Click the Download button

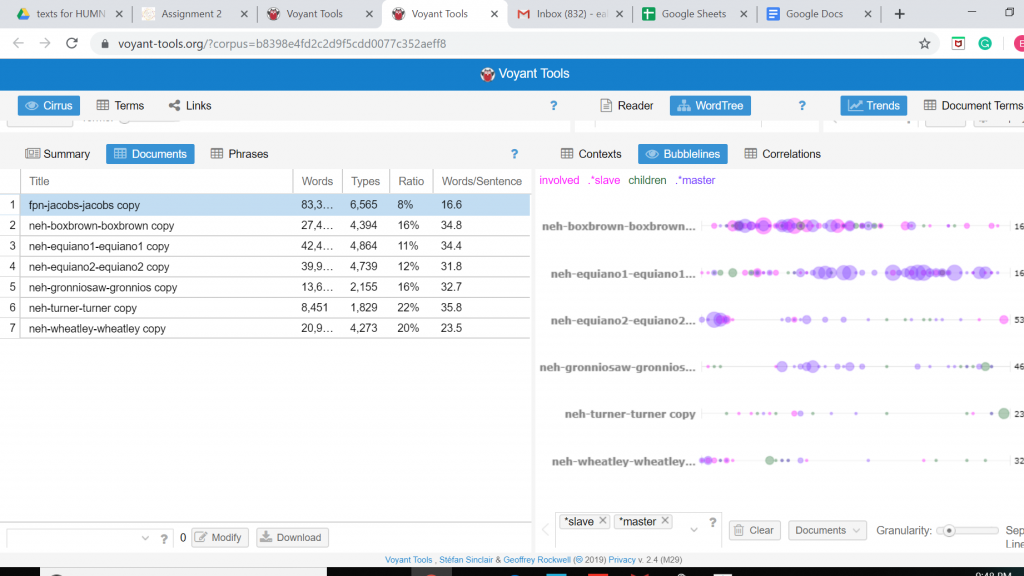[292, 537]
